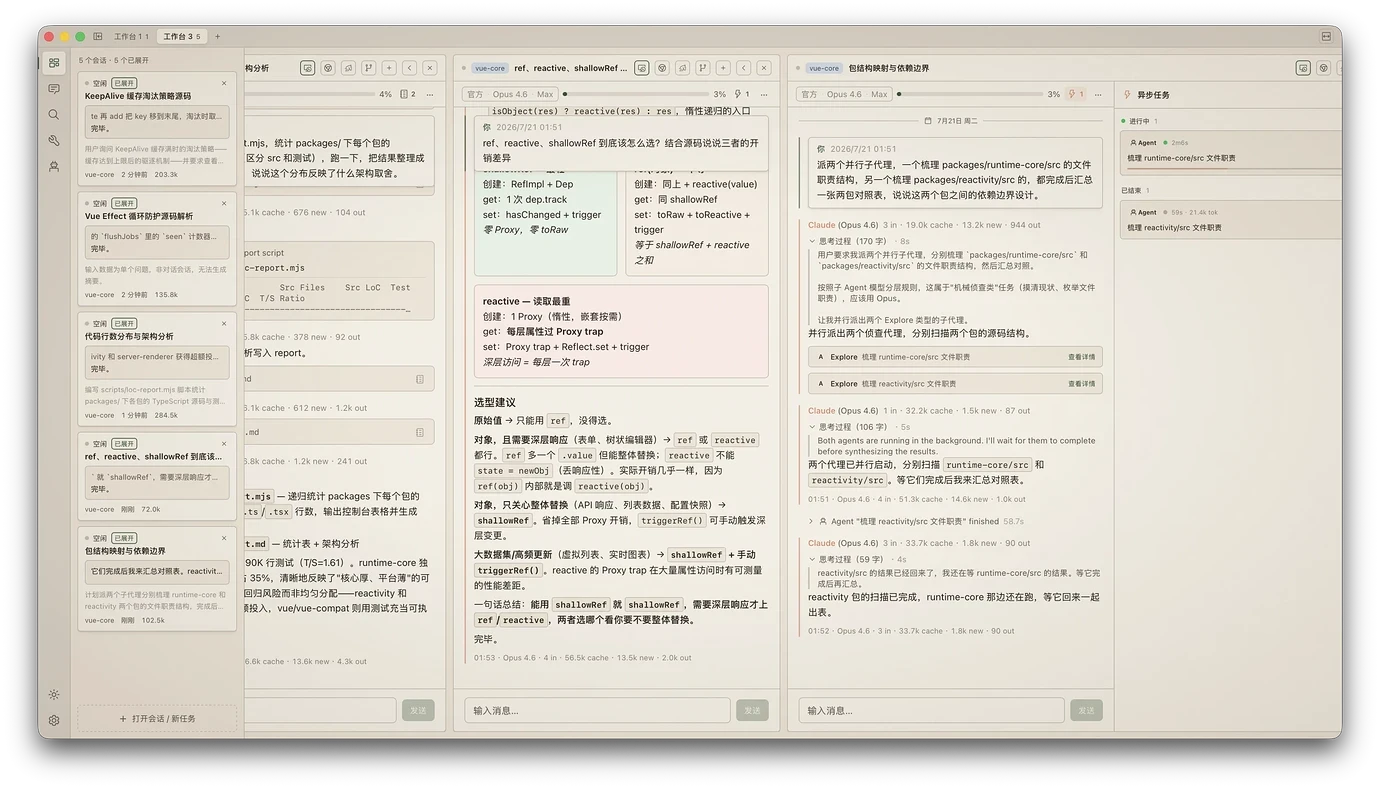
Task: Open model selector 官方 Opus 4.6 Max in 包结构映射 pane
Action: point(845,94)
